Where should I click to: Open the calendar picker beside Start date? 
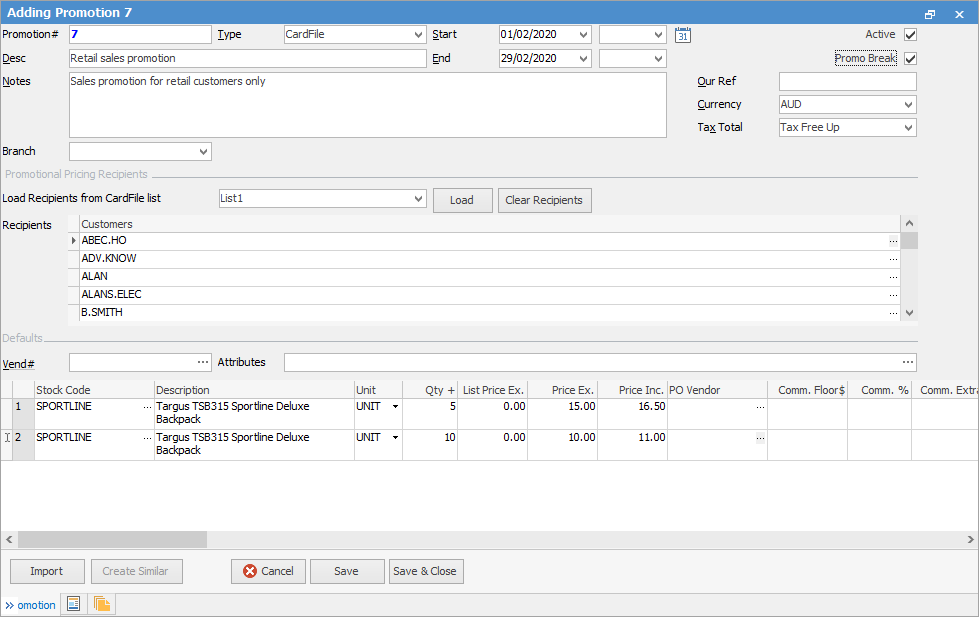[x=682, y=34]
